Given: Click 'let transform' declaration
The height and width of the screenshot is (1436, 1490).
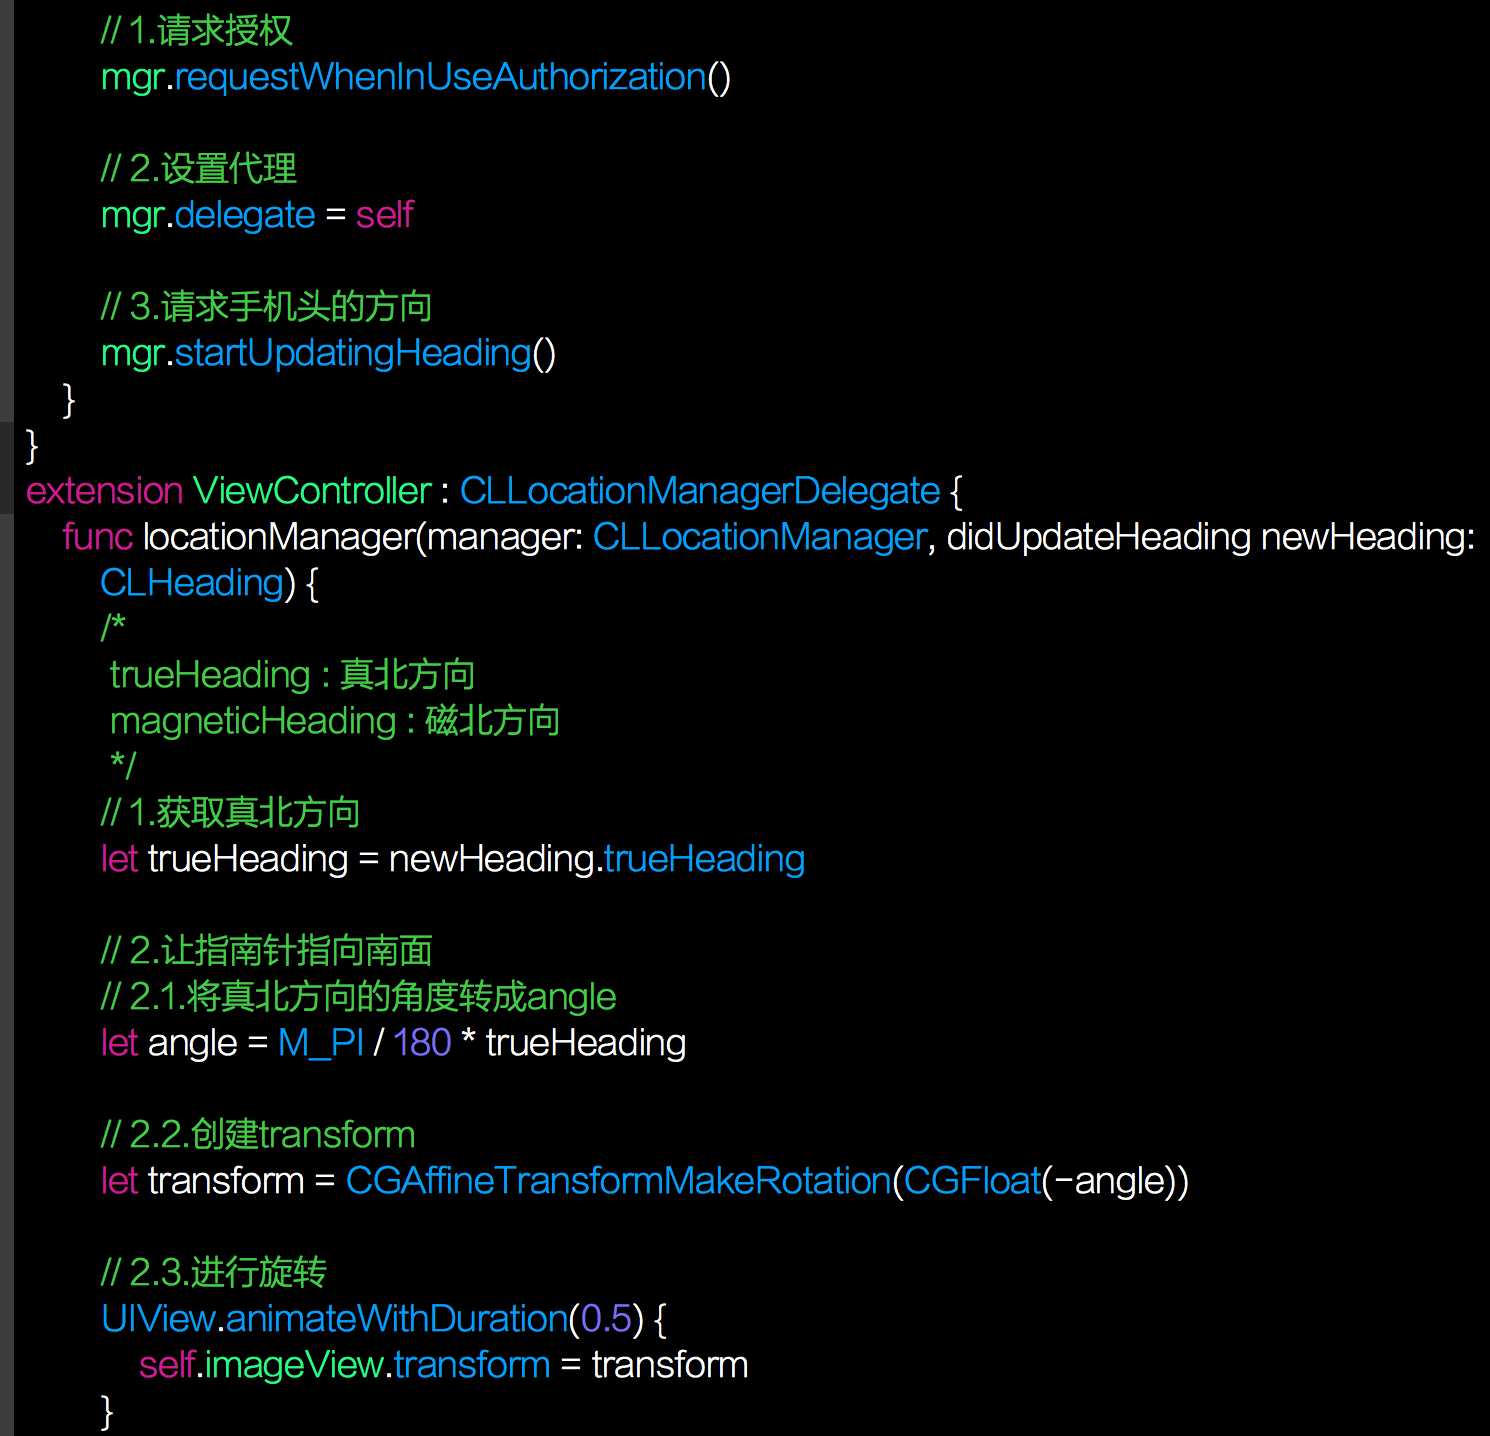Looking at the screenshot, I should pyautogui.click(x=202, y=1181).
